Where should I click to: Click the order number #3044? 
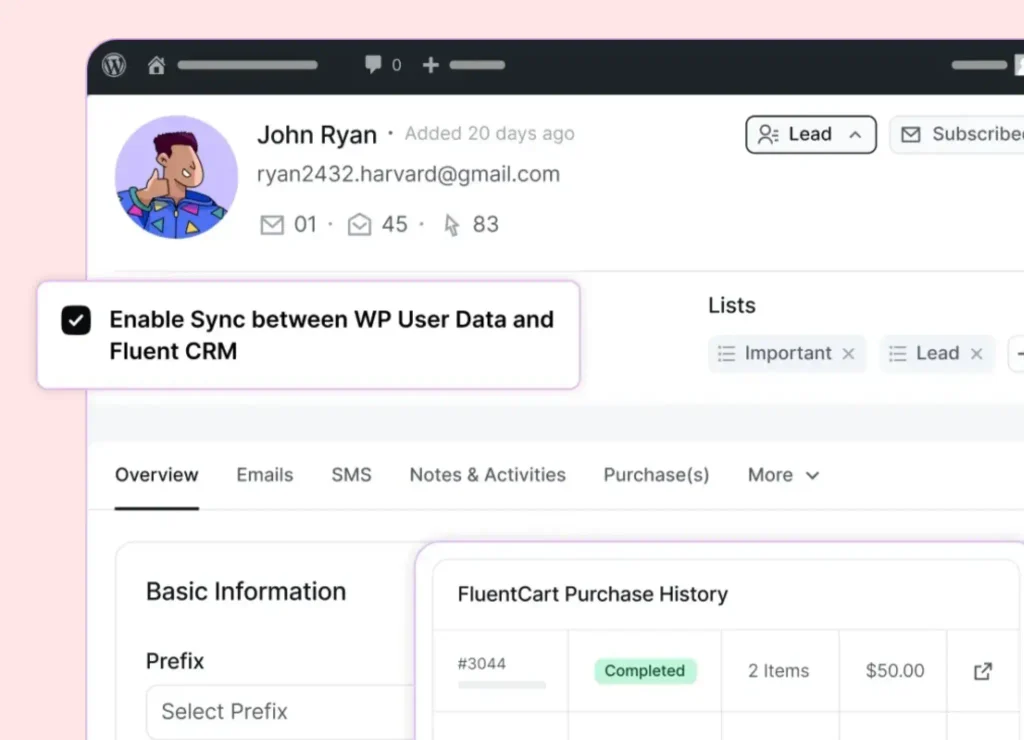pyautogui.click(x=481, y=664)
